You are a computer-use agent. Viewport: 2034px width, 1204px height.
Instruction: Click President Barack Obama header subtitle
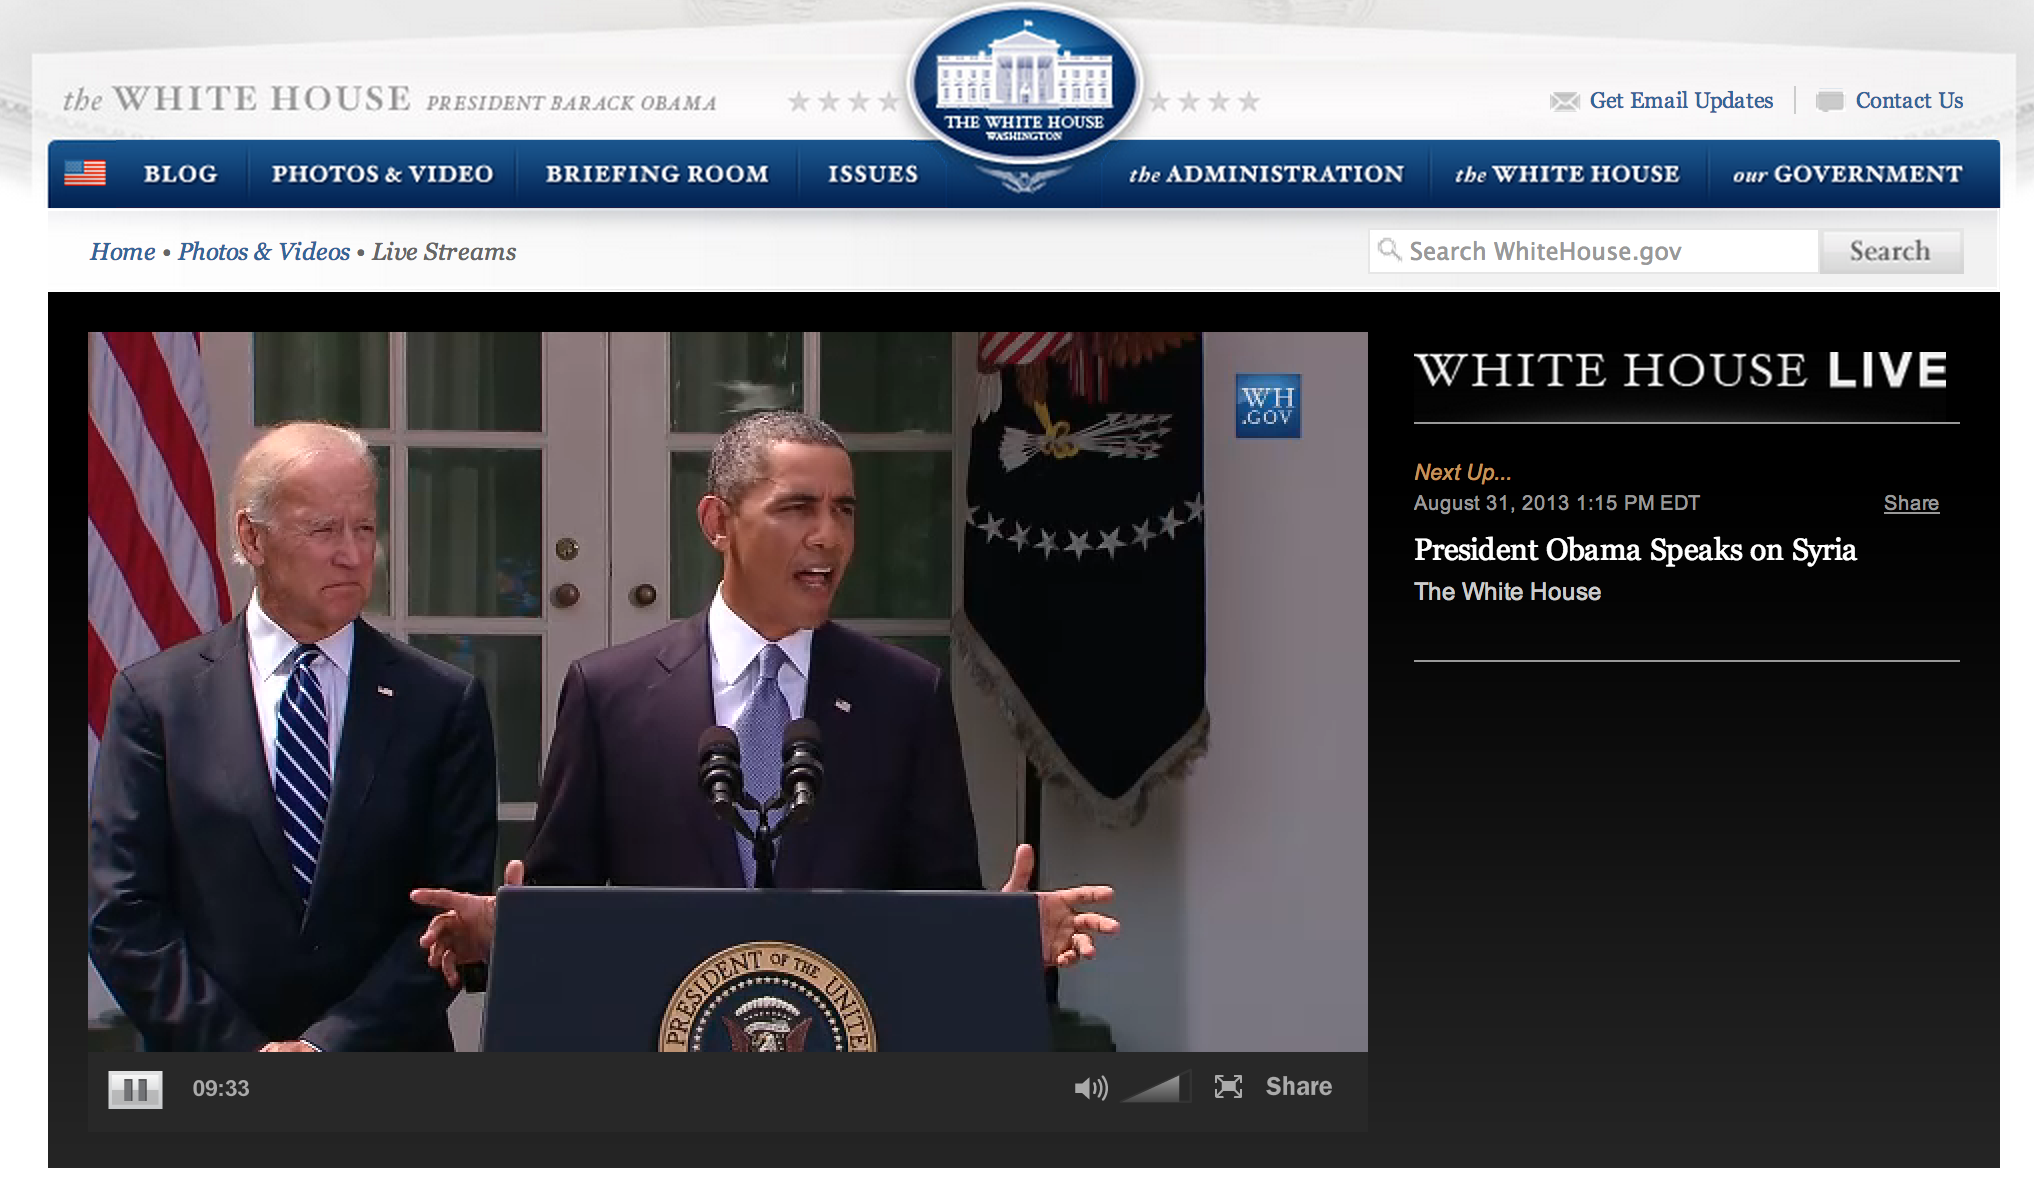point(571,103)
